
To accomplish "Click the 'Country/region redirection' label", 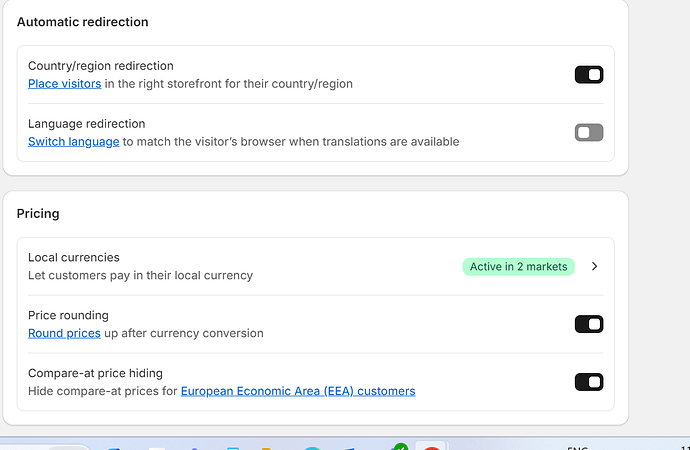I will pos(100,66).
